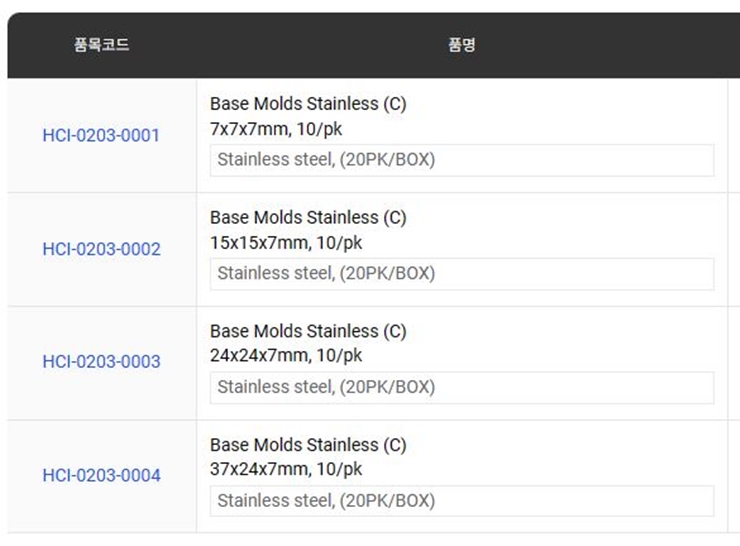740x546 pixels.
Task: Follow the HCI-0203-0003 item code link
Action: (x=101, y=362)
